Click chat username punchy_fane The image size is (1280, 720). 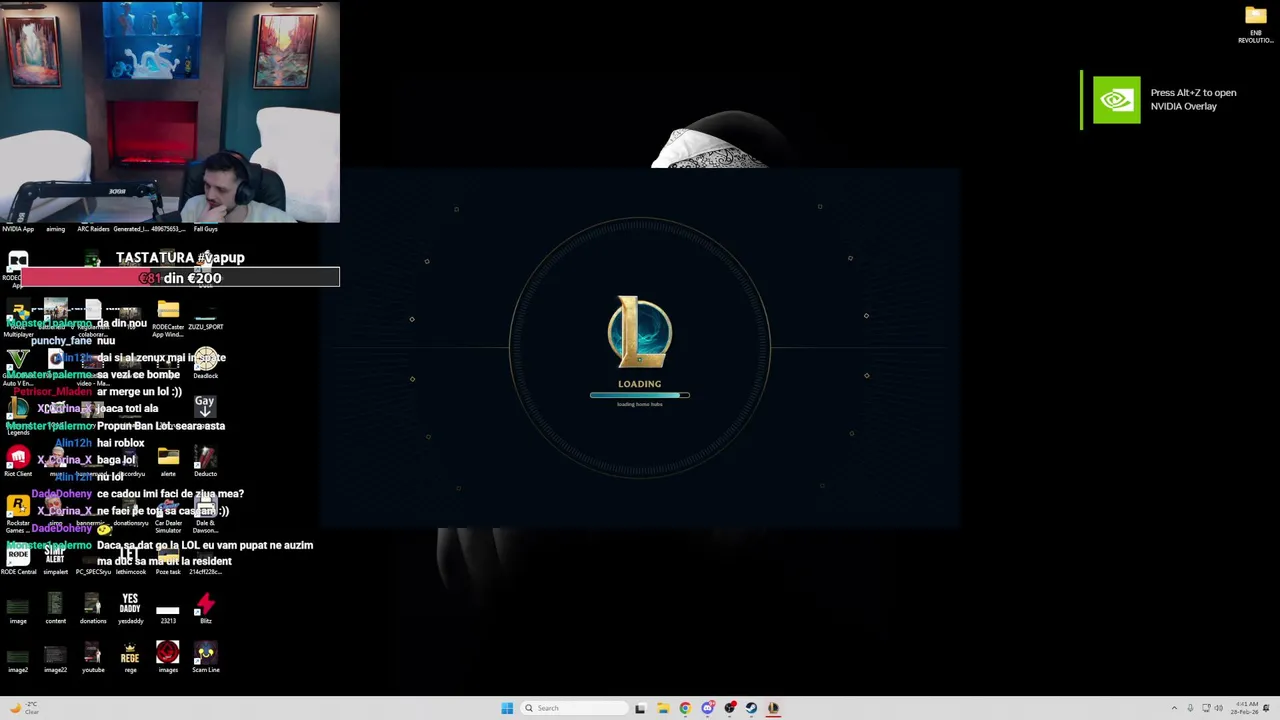pyautogui.click(x=61, y=341)
